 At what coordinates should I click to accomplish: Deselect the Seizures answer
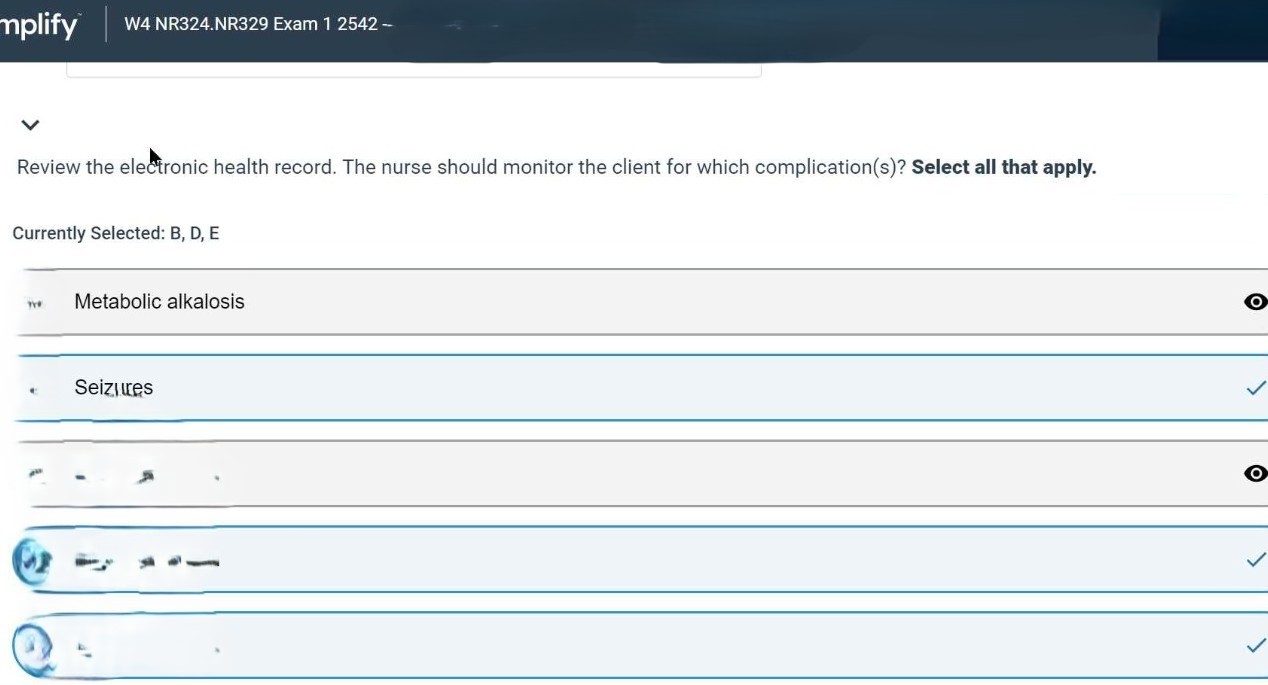point(113,388)
